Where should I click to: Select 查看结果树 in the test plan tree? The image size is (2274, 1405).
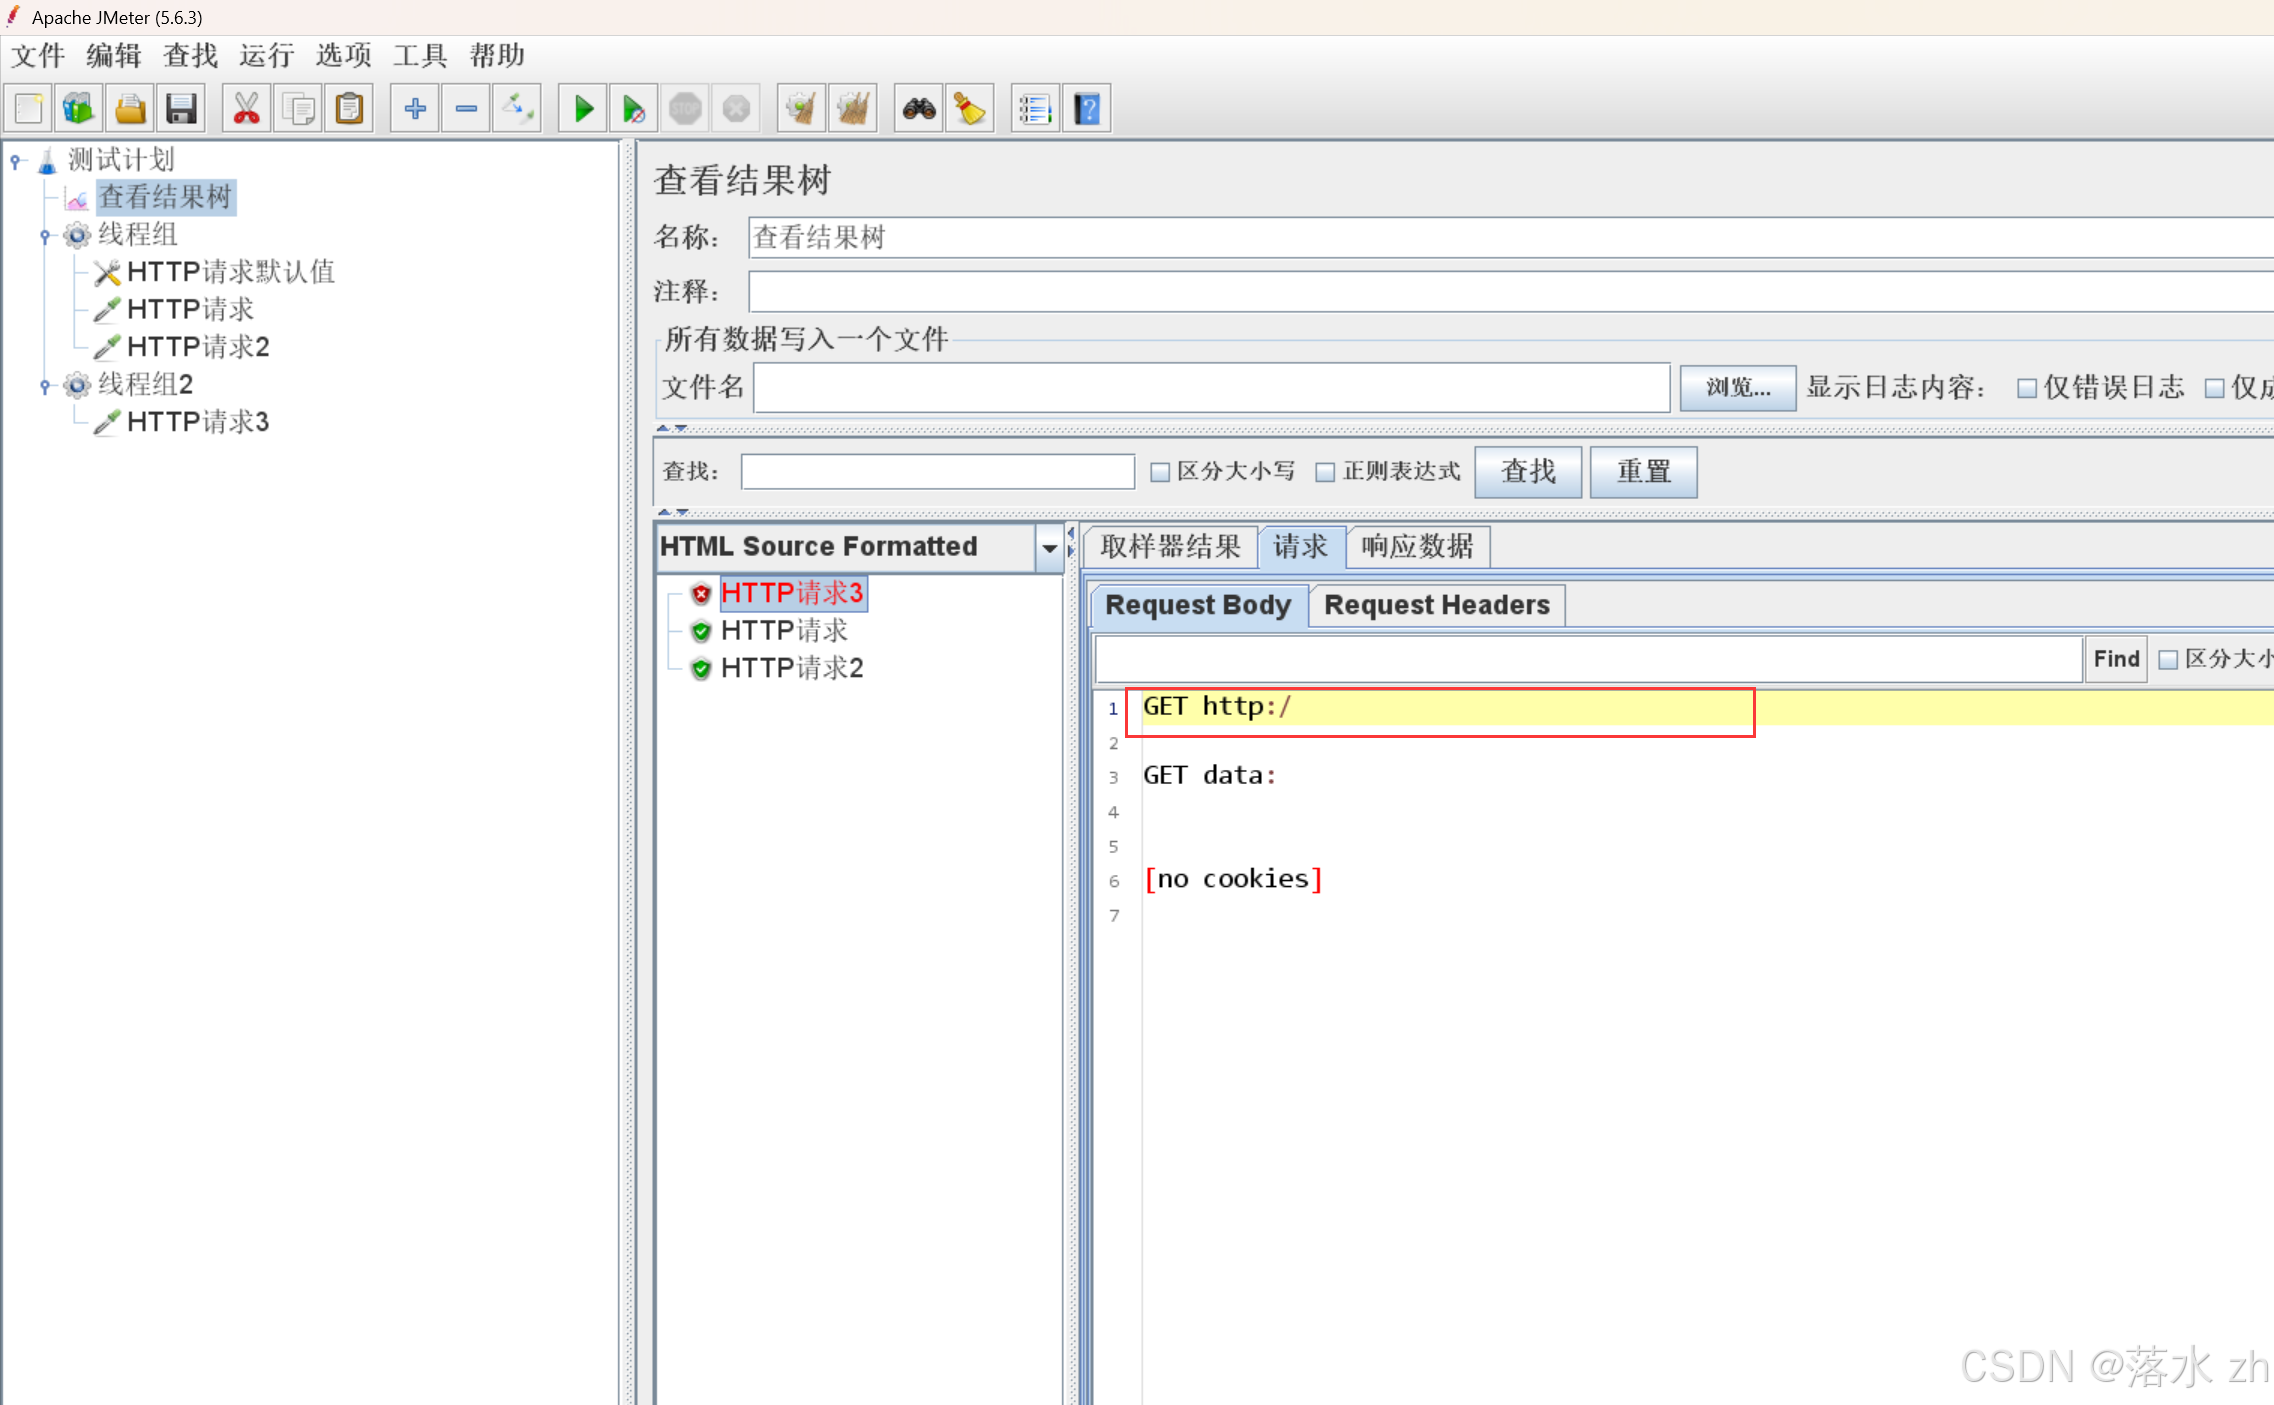tap(165, 197)
